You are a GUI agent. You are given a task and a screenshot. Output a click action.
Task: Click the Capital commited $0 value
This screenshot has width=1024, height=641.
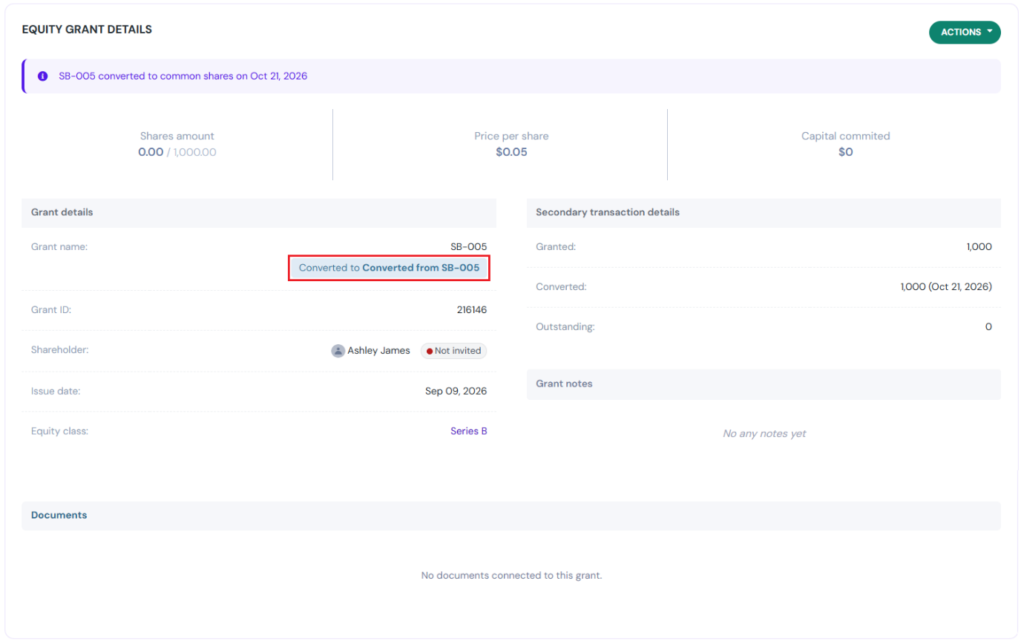click(846, 152)
